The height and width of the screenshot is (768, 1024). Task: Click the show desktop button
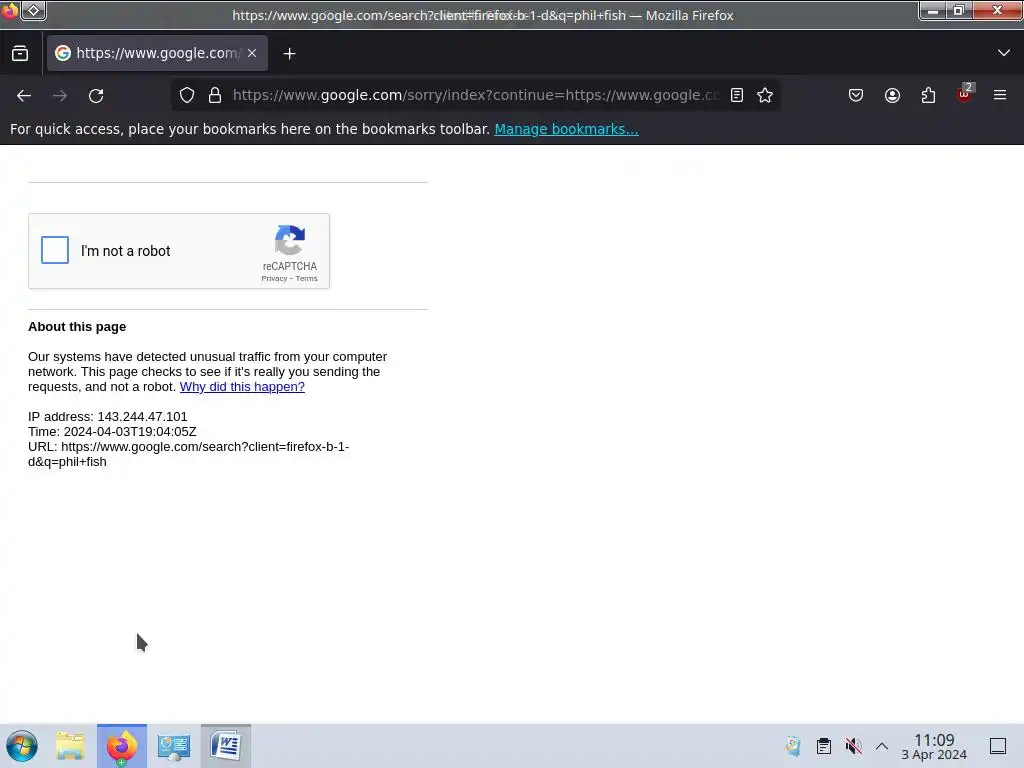pos(998,746)
